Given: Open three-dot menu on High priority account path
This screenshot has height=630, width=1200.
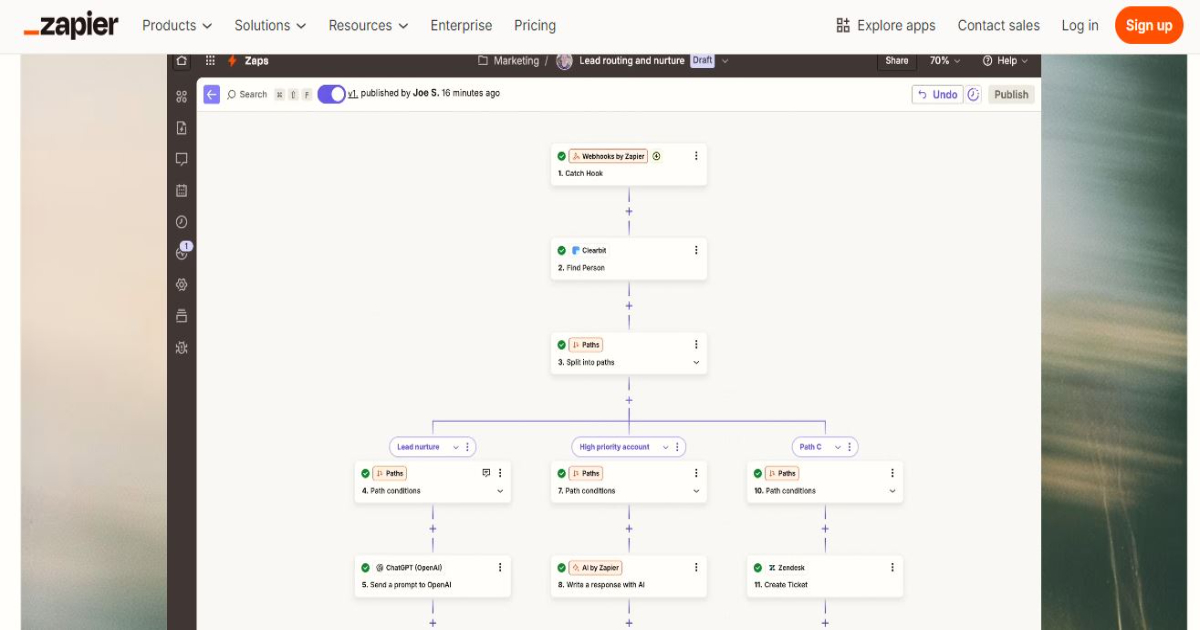Looking at the screenshot, I should (677, 447).
